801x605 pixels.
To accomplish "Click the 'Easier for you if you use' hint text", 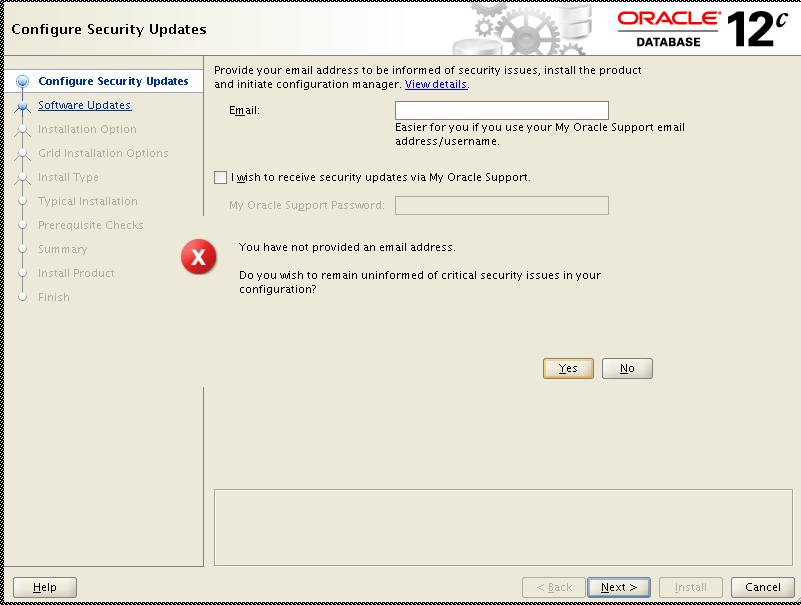I will click(x=540, y=134).
